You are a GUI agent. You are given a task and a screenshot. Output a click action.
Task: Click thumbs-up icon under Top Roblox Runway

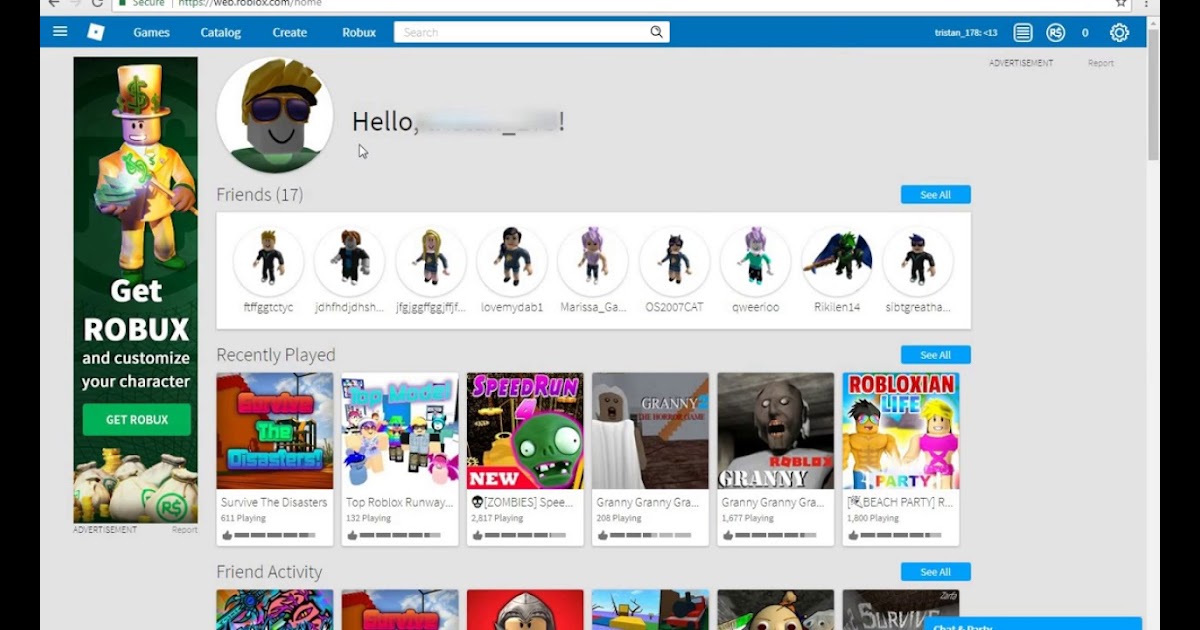(x=352, y=536)
